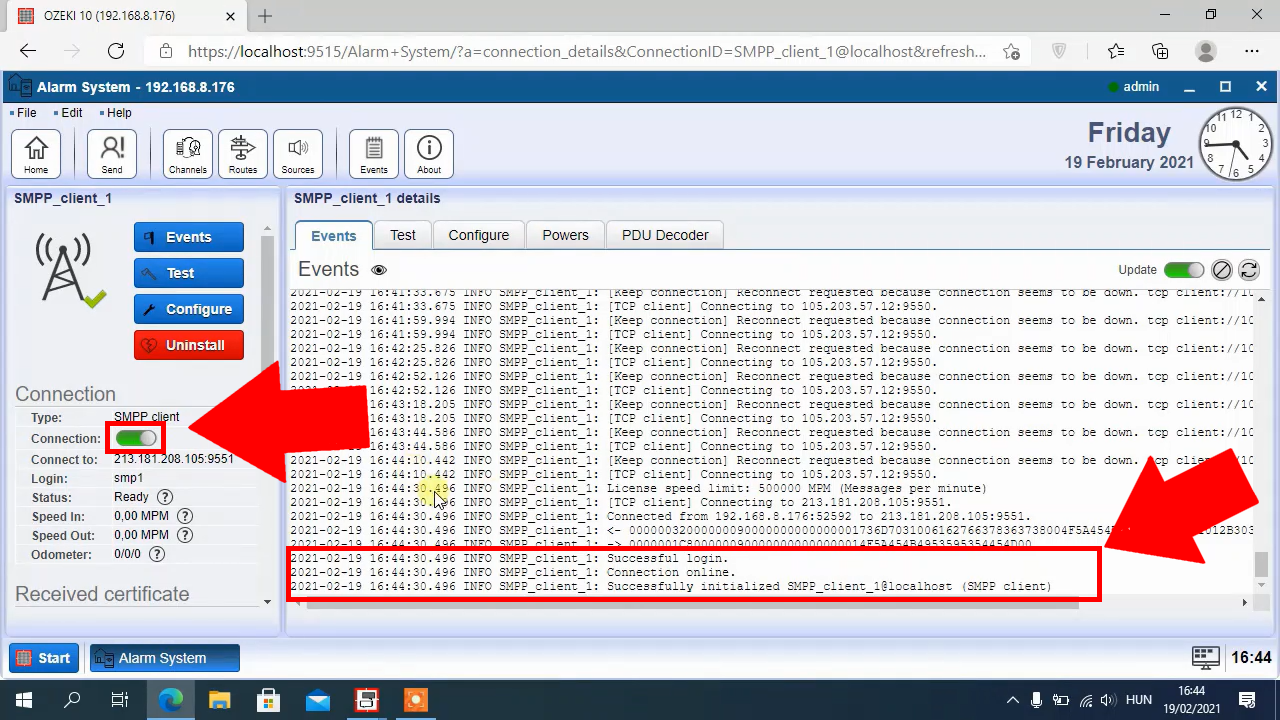Screen dimensions: 1280x720
Task: Click the event log vertical scrollbar thumb
Action: (x=1262, y=563)
